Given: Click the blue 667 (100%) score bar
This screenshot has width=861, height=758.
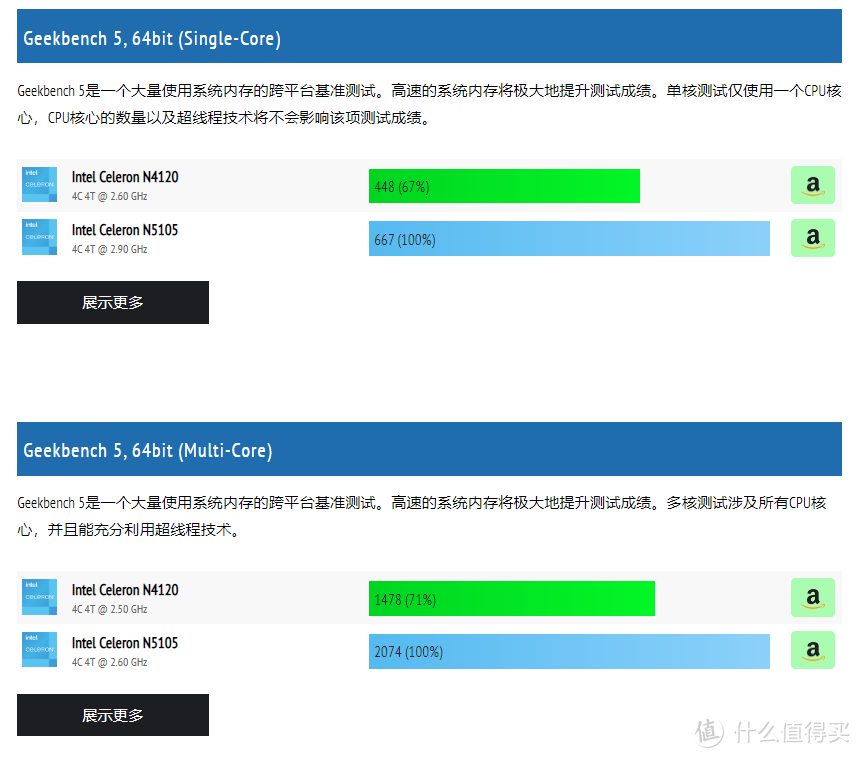Looking at the screenshot, I should 569,239.
